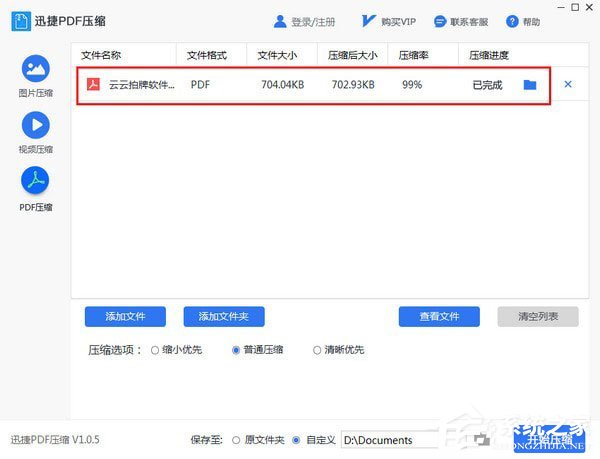This screenshot has width=600, height=459.
Task: Click the 已完成 progress status
Action: pos(487,85)
